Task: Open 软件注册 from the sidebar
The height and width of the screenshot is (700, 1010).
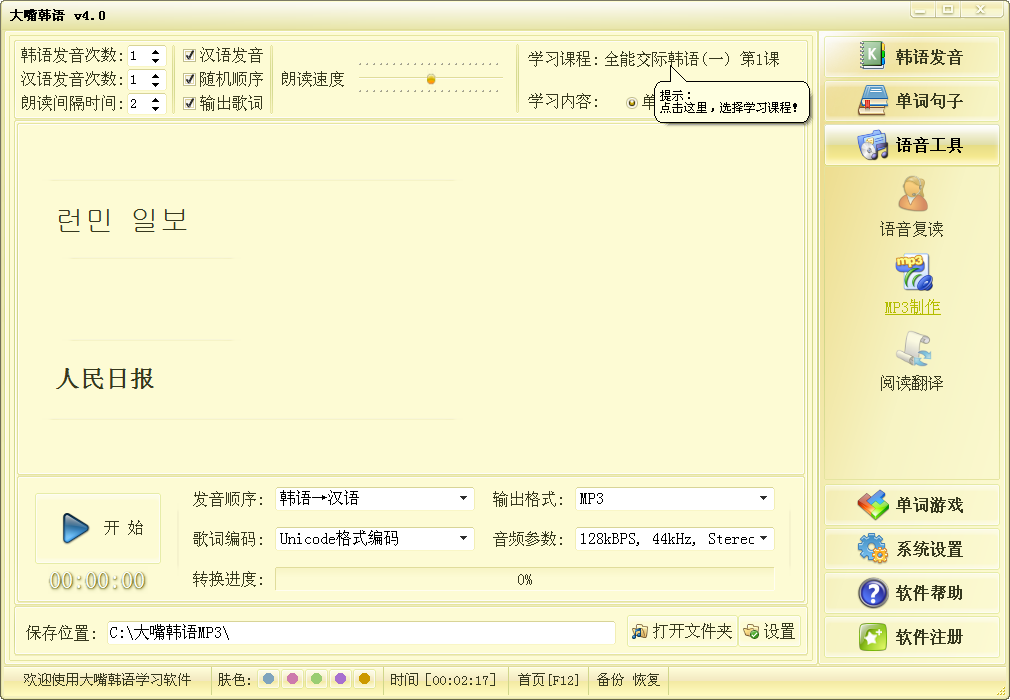Action: [x=911, y=637]
